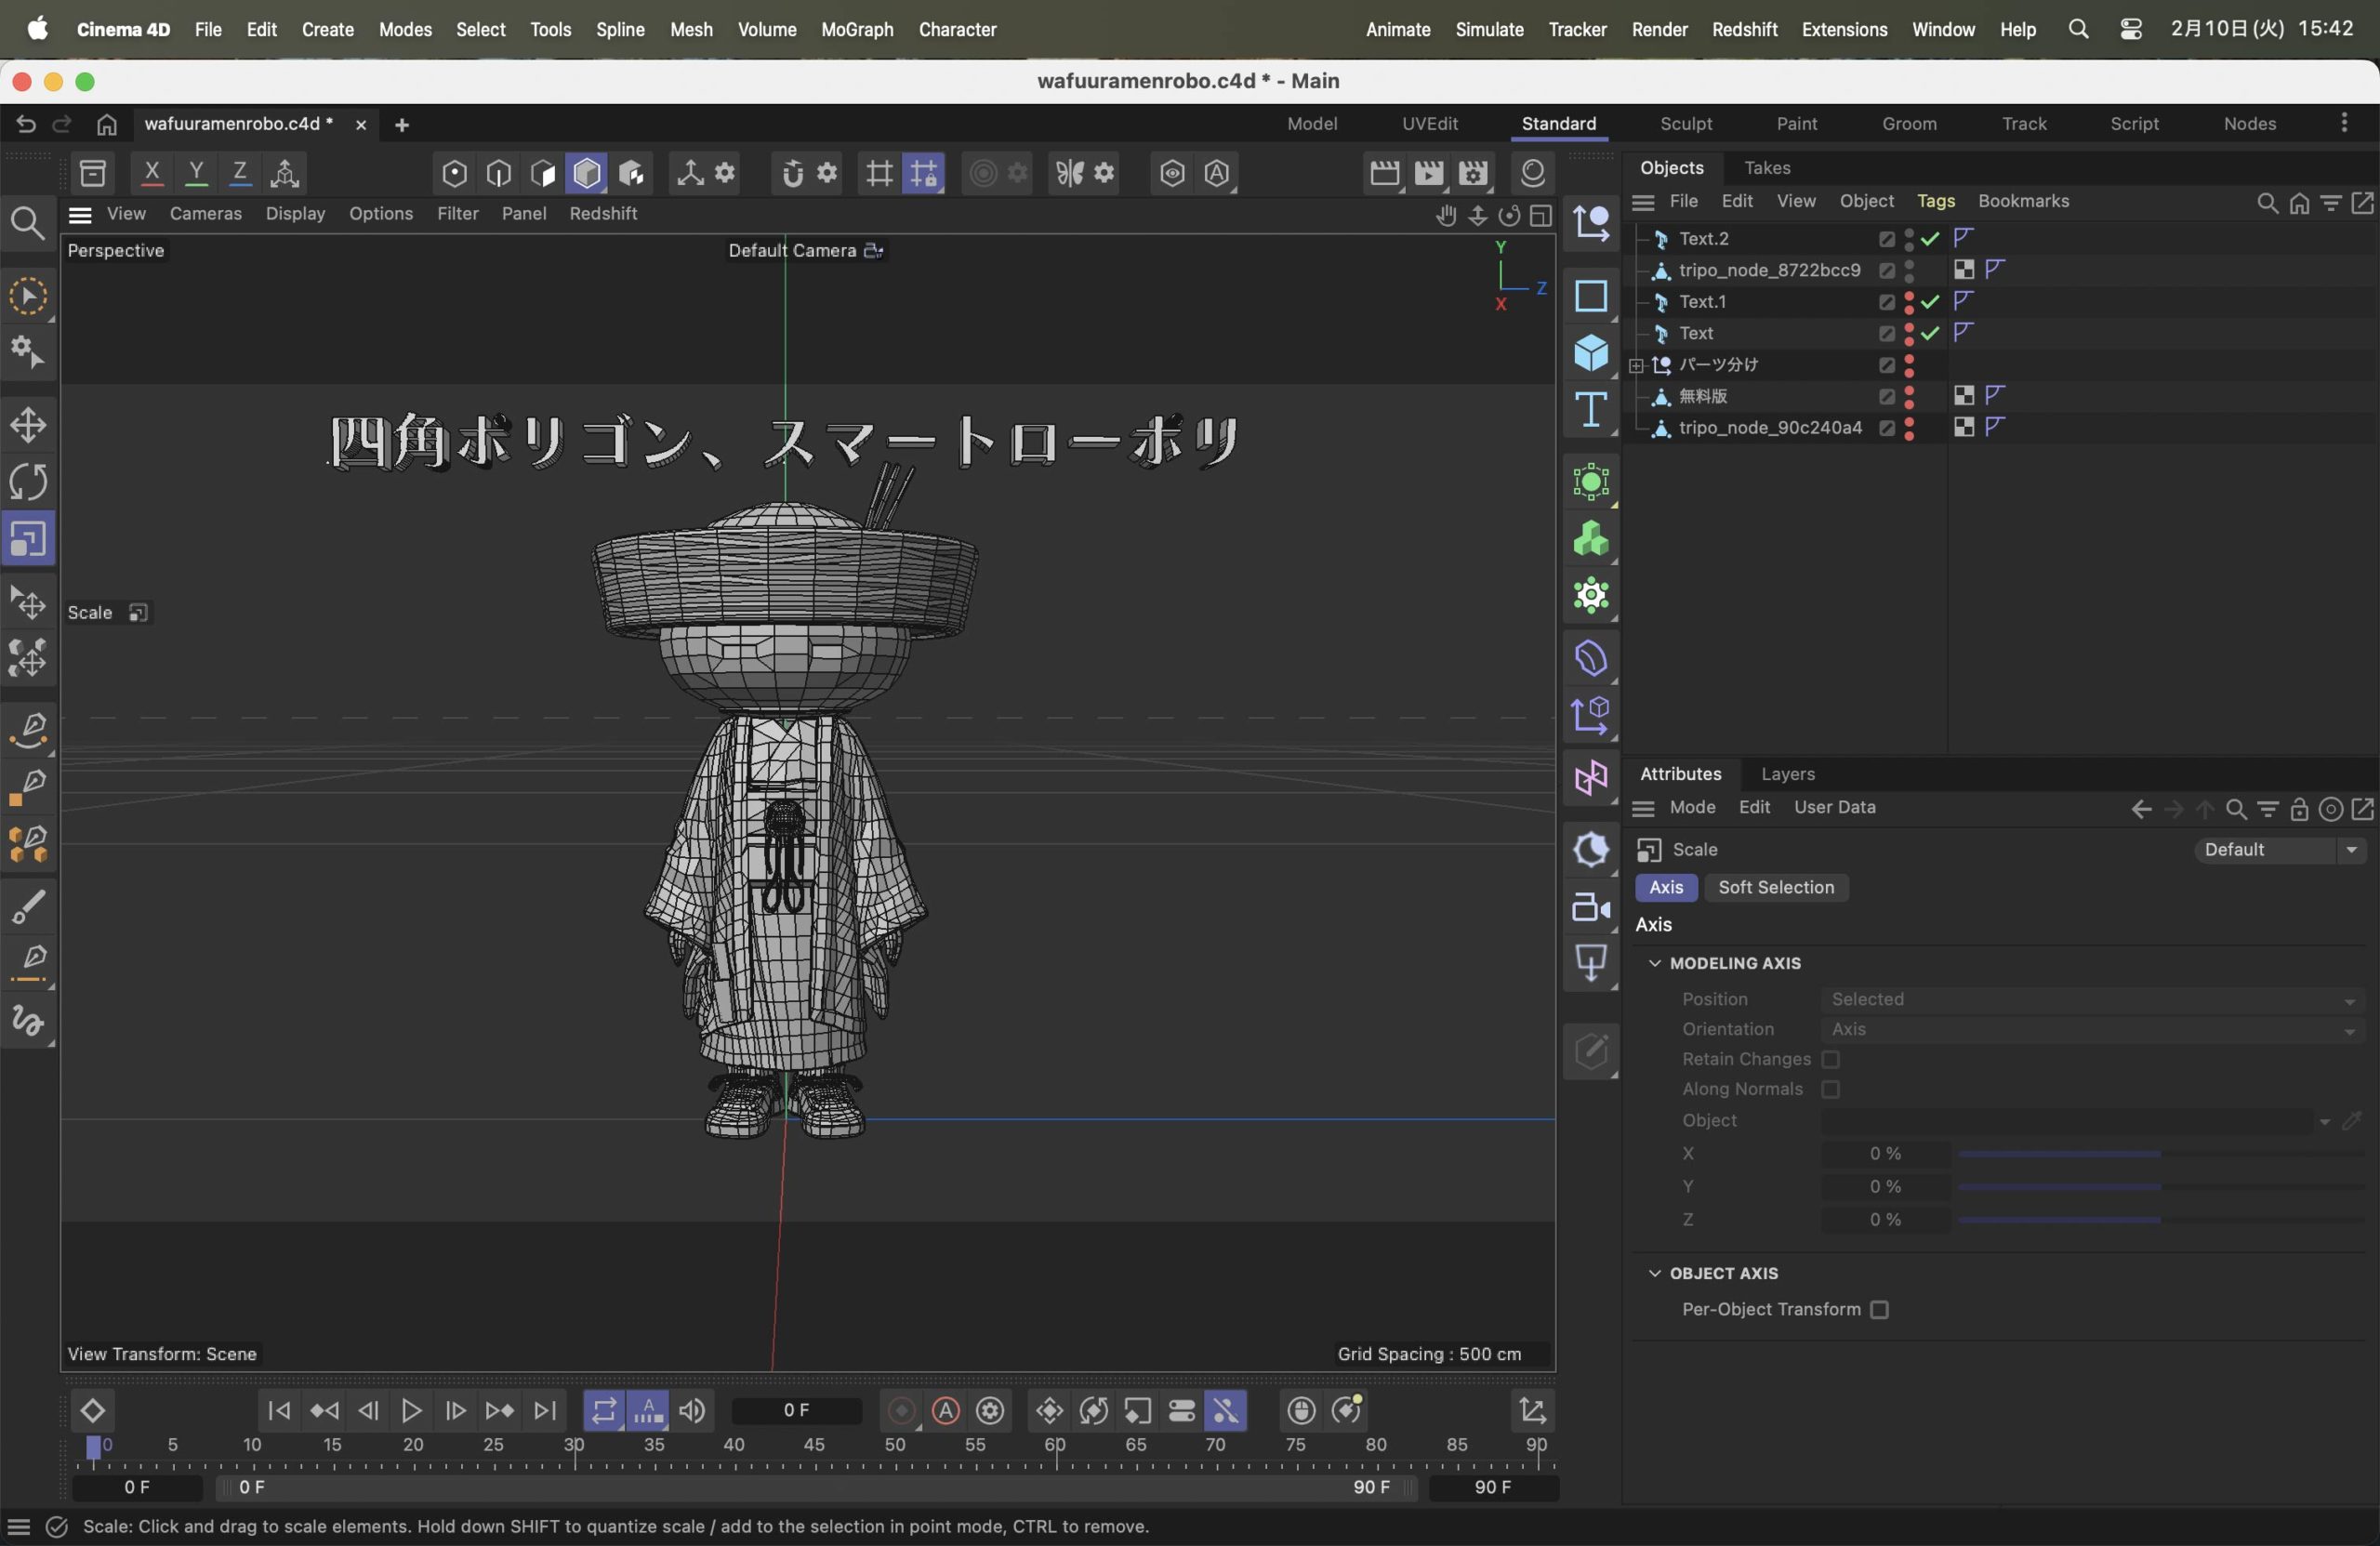Collapse the MODELING AXIS section
This screenshot has width=2380, height=1546.
(1655, 963)
